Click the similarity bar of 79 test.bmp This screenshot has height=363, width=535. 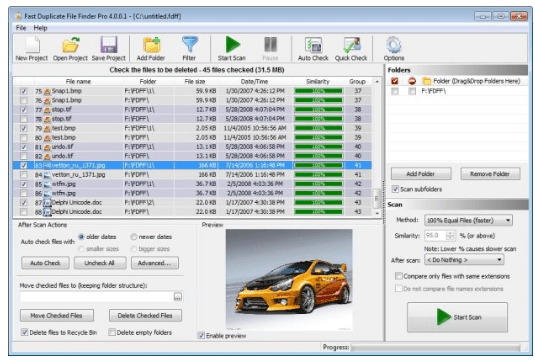[318, 128]
